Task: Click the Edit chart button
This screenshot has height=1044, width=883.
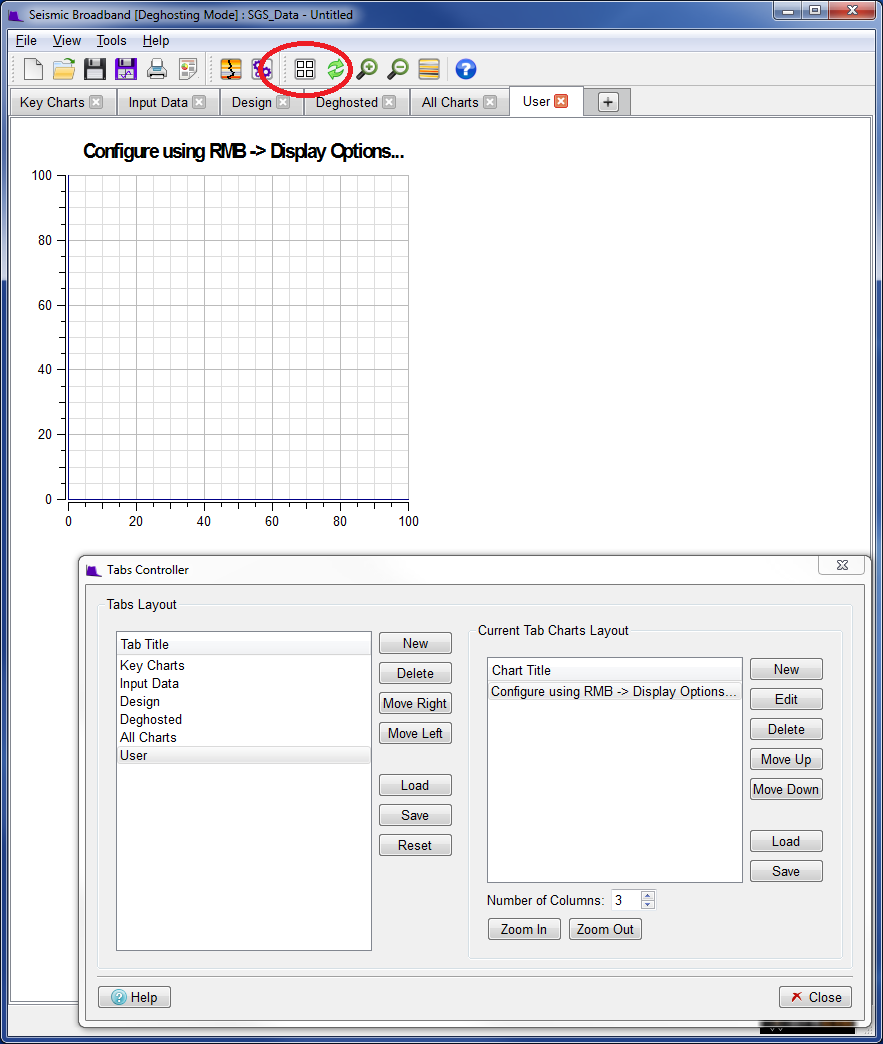Action: point(786,699)
